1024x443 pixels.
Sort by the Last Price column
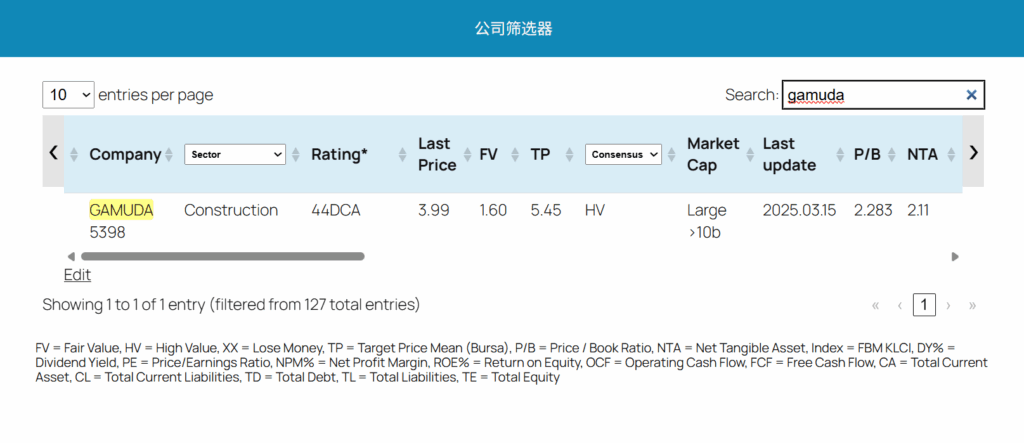pyautogui.click(x=435, y=154)
